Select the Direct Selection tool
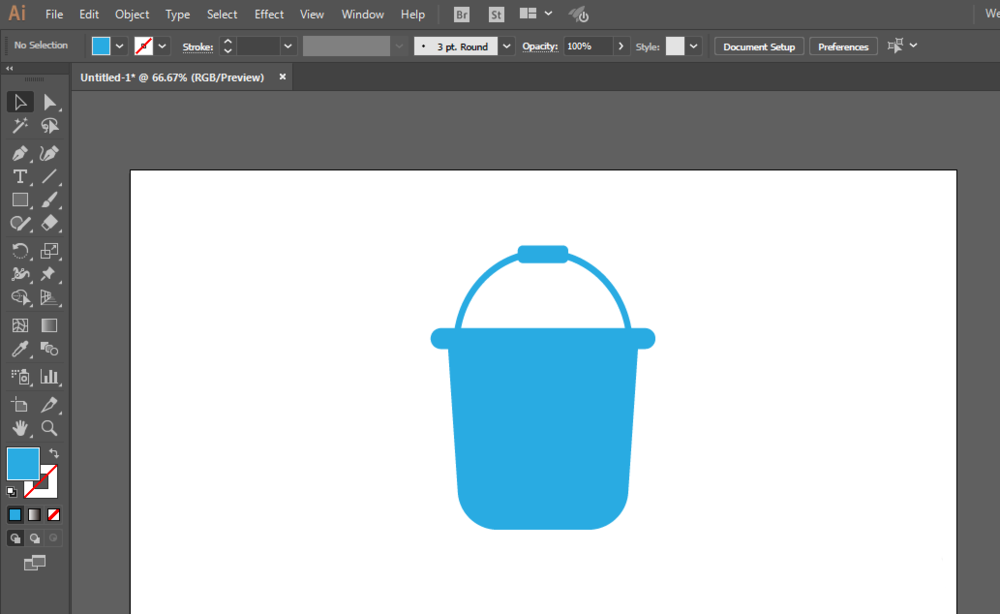 click(x=49, y=102)
